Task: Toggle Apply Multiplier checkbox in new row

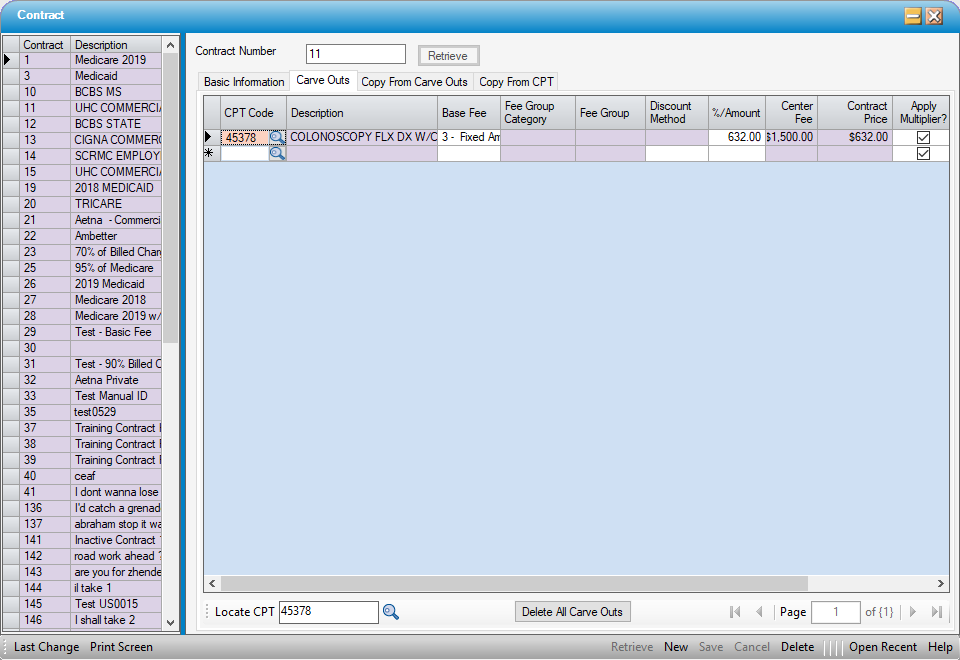Action: click(x=923, y=154)
